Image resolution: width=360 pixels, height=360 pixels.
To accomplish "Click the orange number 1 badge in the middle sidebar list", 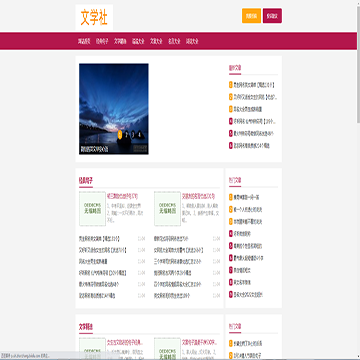I will 231,197.
